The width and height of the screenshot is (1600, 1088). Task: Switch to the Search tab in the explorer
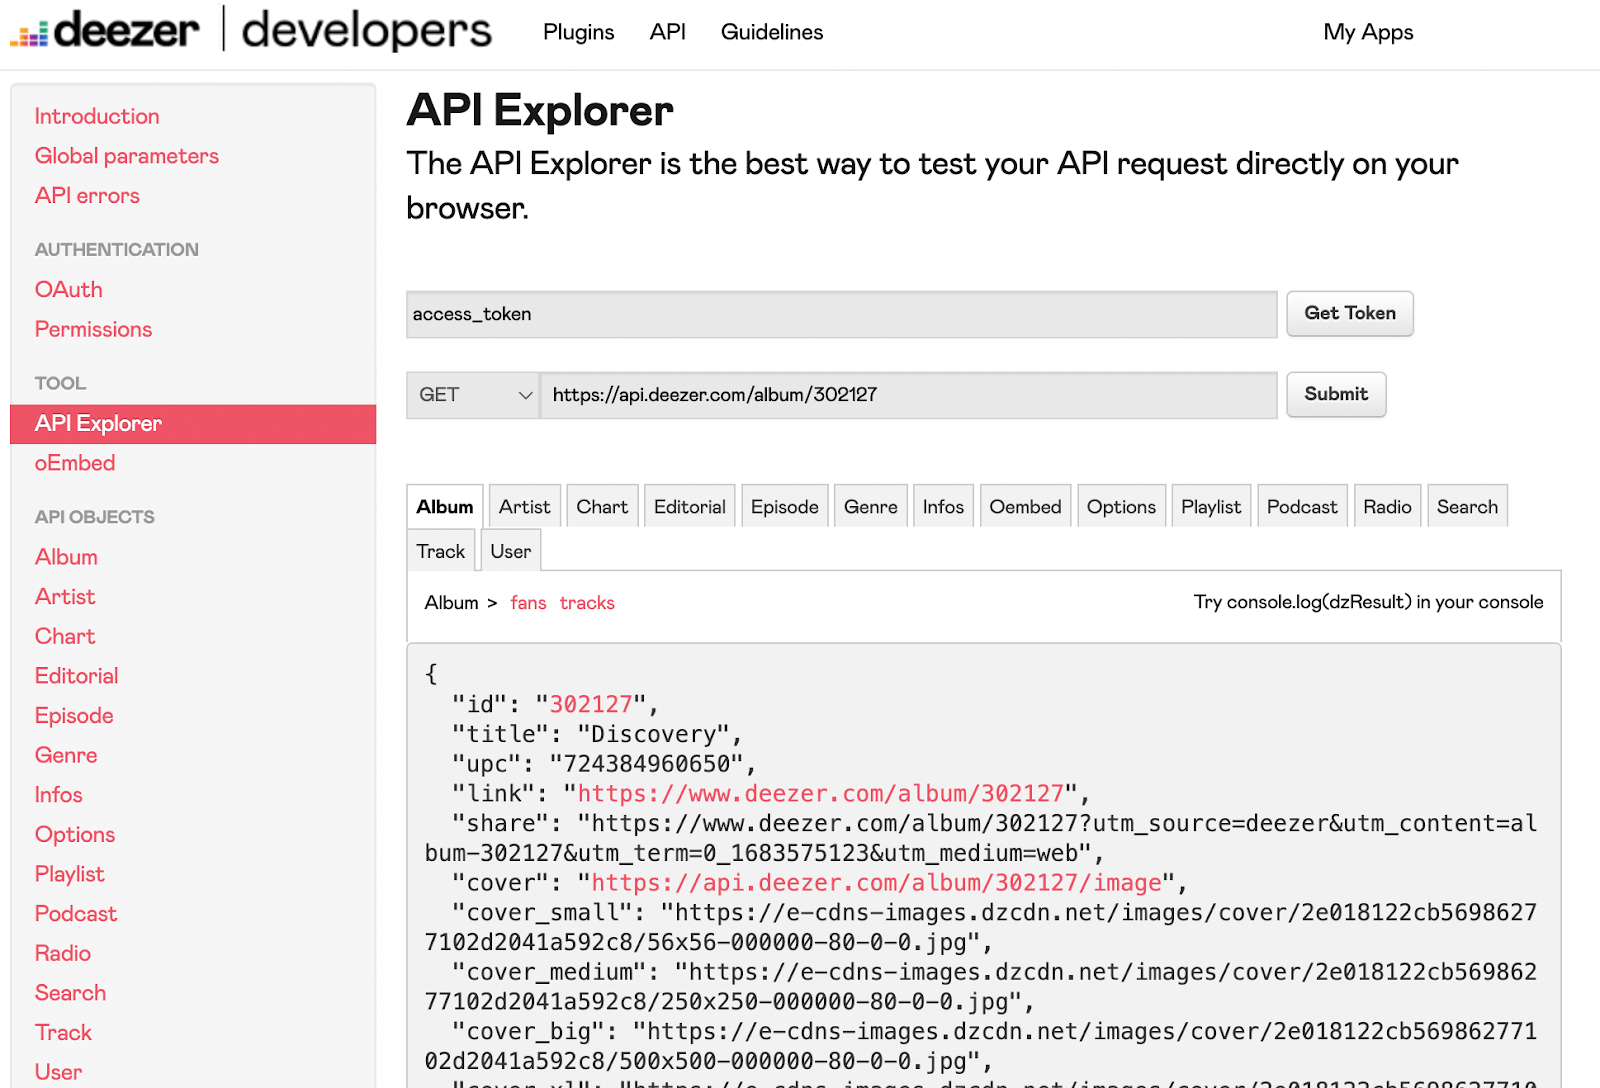tap(1467, 507)
